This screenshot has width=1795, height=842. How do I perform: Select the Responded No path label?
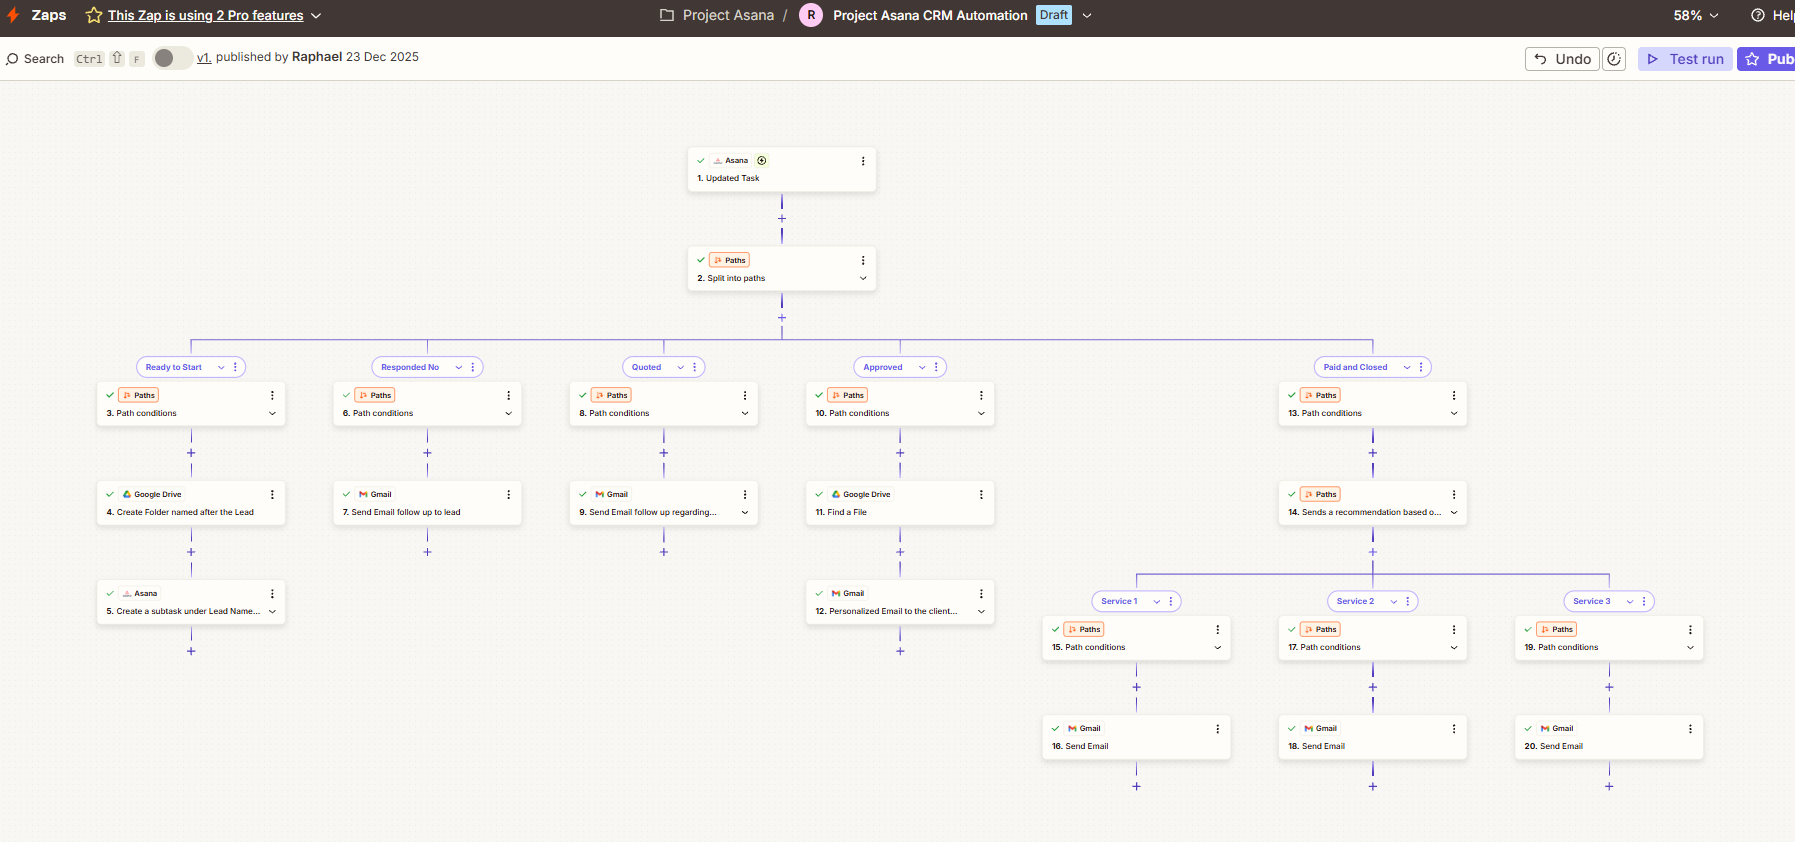(x=410, y=367)
